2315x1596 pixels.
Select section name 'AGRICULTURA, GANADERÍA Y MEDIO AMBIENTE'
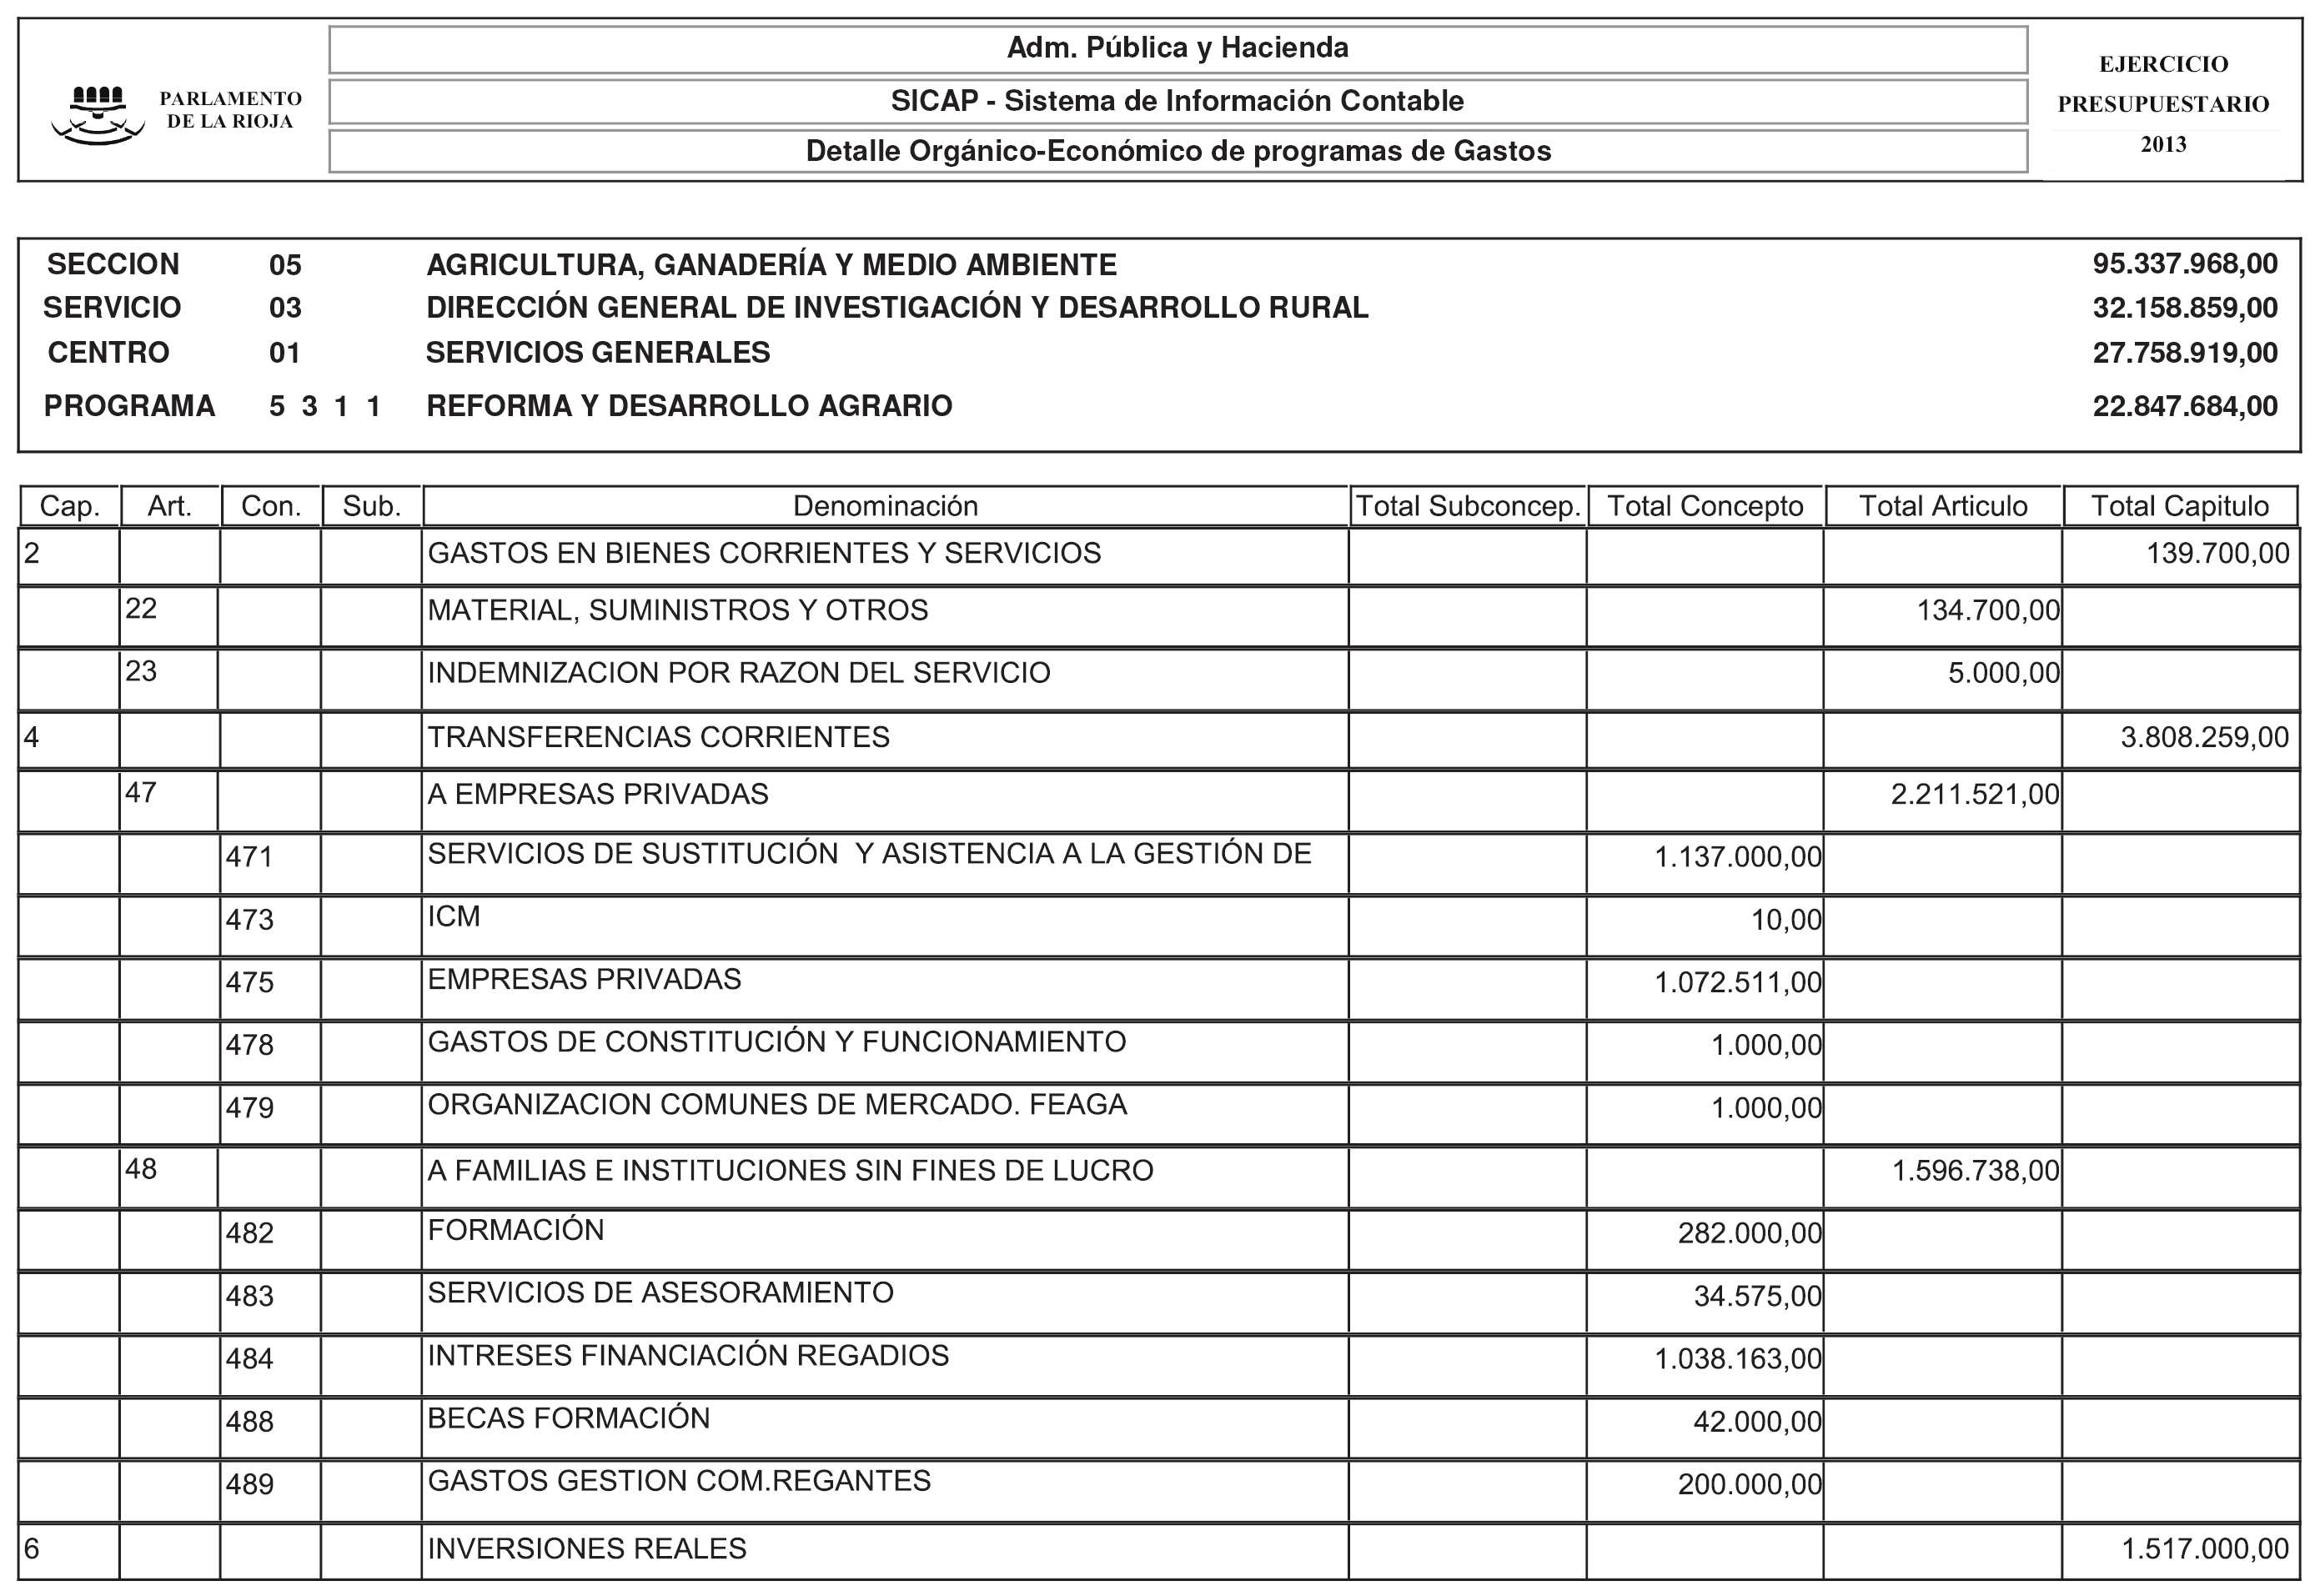[x=771, y=265]
